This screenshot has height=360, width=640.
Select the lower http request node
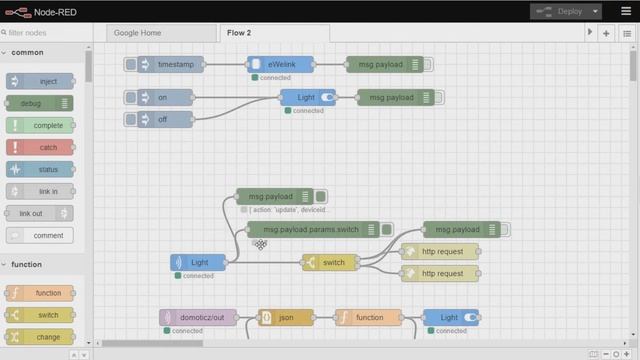440,273
